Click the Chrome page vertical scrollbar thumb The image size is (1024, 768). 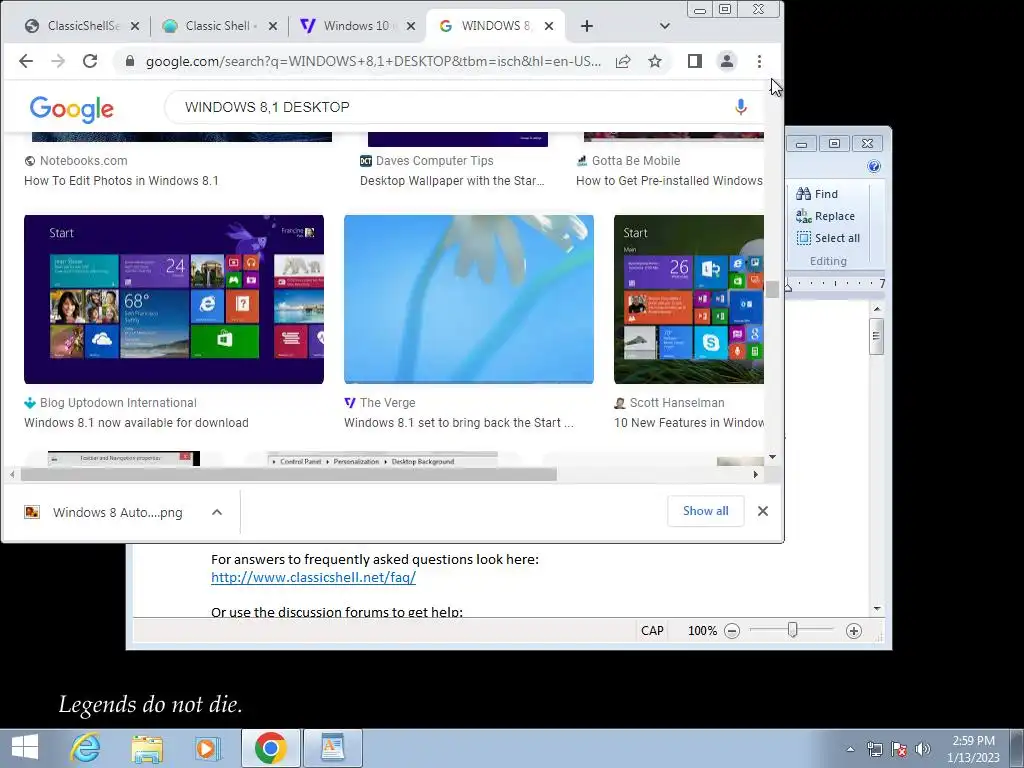click(773, 289)
